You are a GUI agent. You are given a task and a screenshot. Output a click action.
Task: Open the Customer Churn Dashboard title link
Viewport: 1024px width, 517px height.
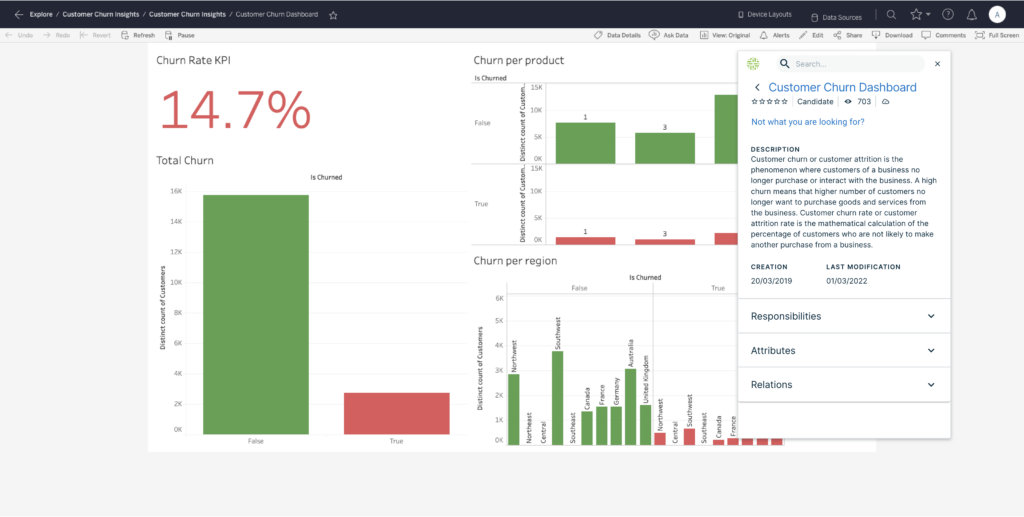tap(842, 87)
